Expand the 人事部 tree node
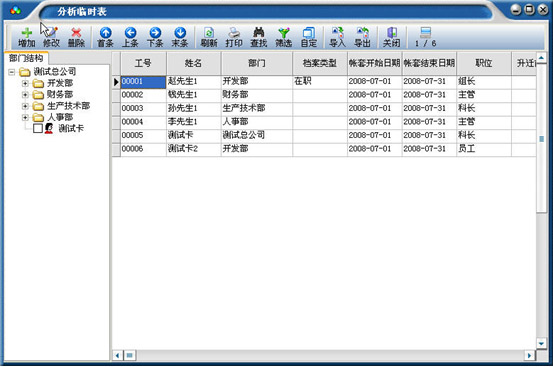The height and width of the screenshot is (367, 554). (x=25, y=117)
